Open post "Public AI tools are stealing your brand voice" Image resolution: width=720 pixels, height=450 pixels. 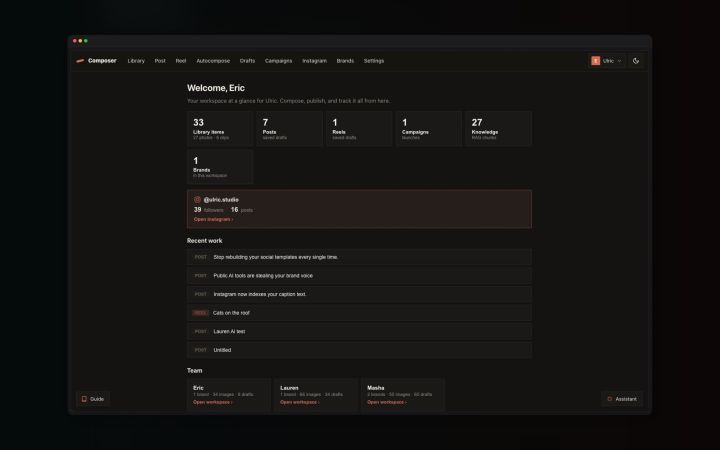(359, 276)
